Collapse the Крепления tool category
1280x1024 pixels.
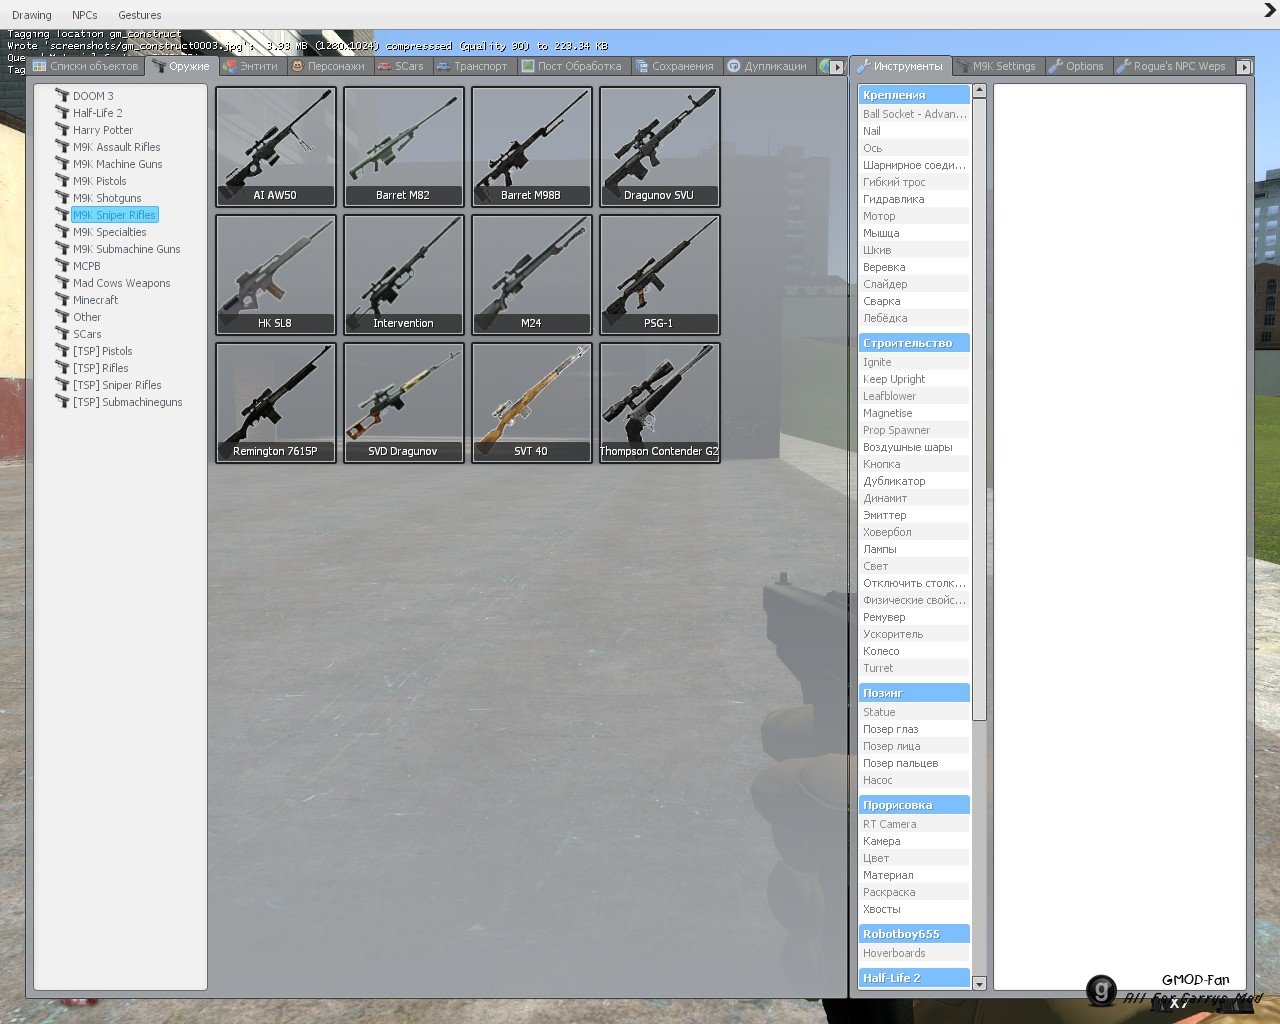click(x=914, y=95)
